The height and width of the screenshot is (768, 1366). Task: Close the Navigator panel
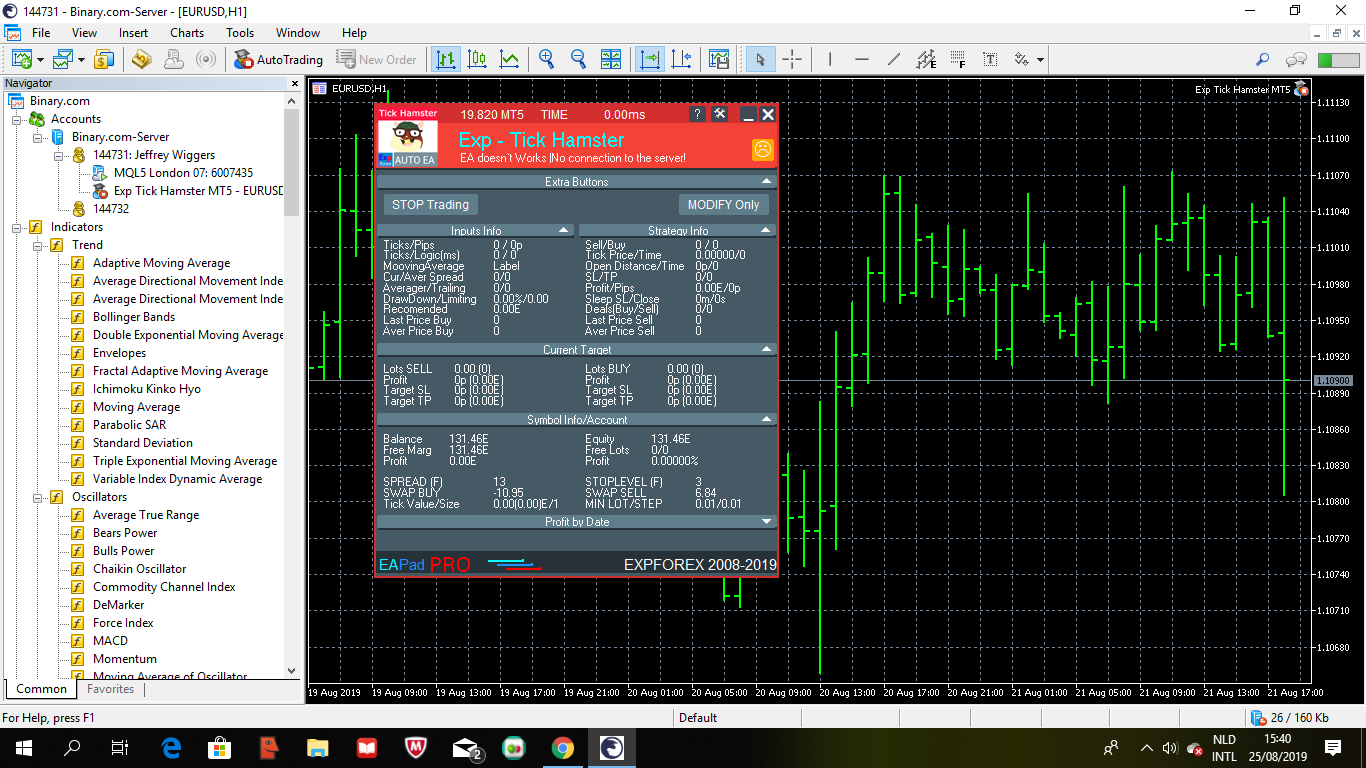point(294,83)
